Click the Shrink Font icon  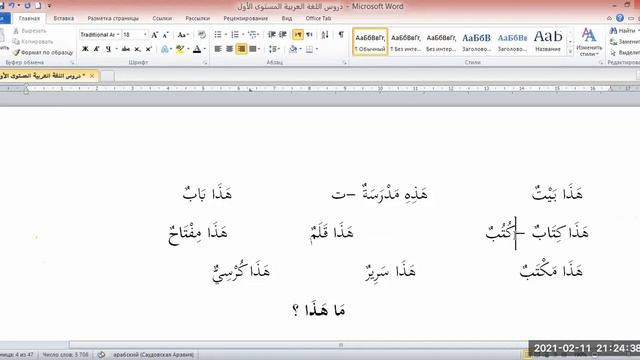[166, 35]
